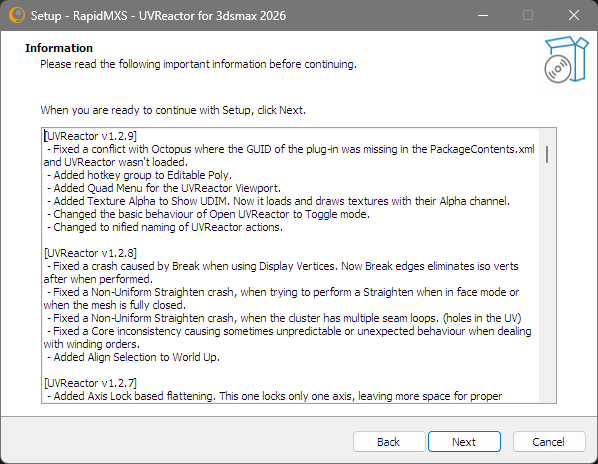The width and height of the screenshot is (598, 464).
Task: Click the release notes scrollbar thumb
Action: [547, 154]
